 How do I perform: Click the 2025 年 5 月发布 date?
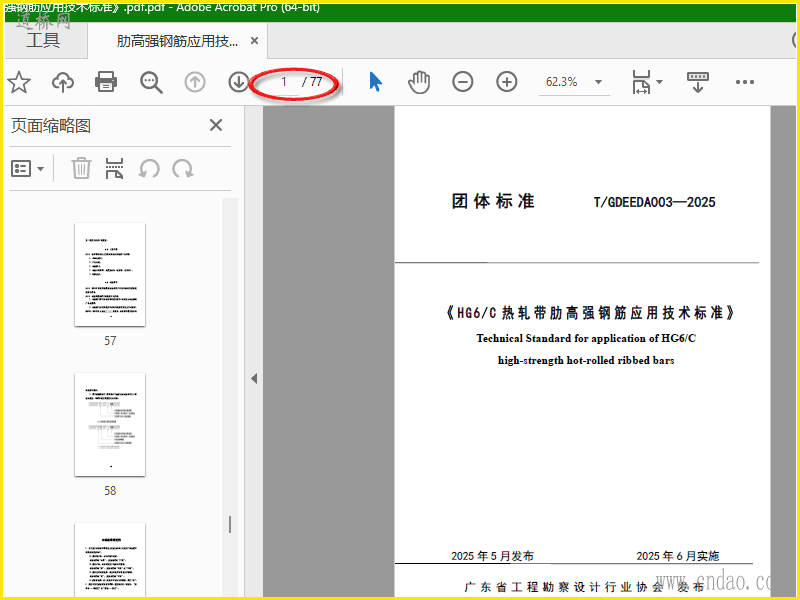point(492,556)
